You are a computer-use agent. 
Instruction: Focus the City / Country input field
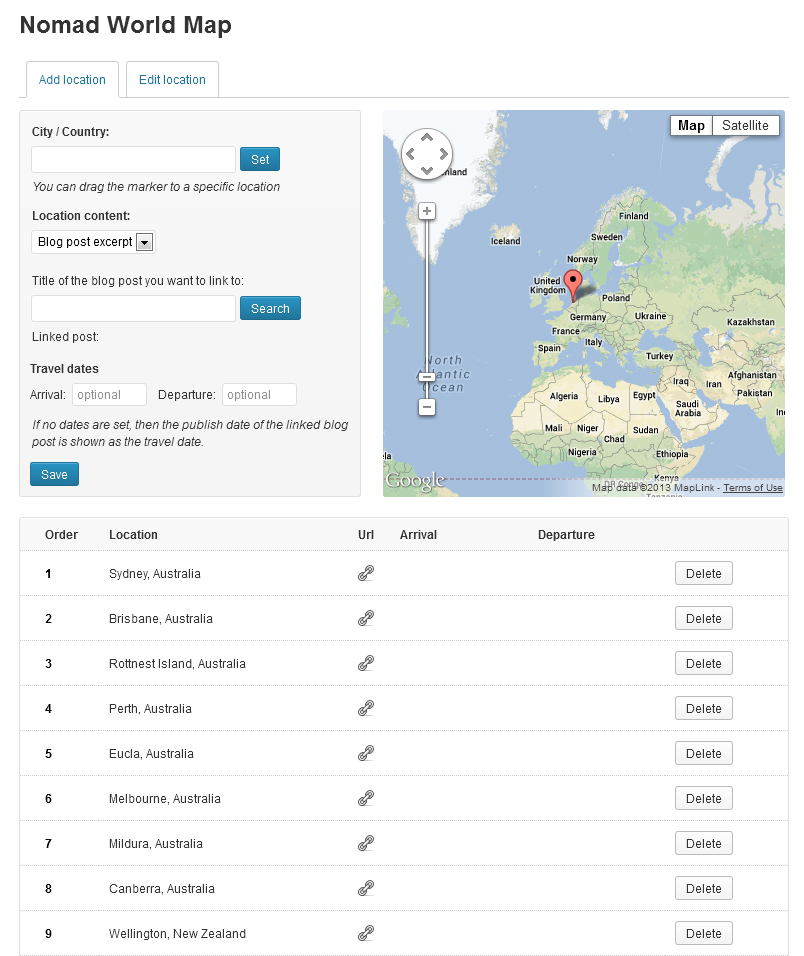coord(134,160)
